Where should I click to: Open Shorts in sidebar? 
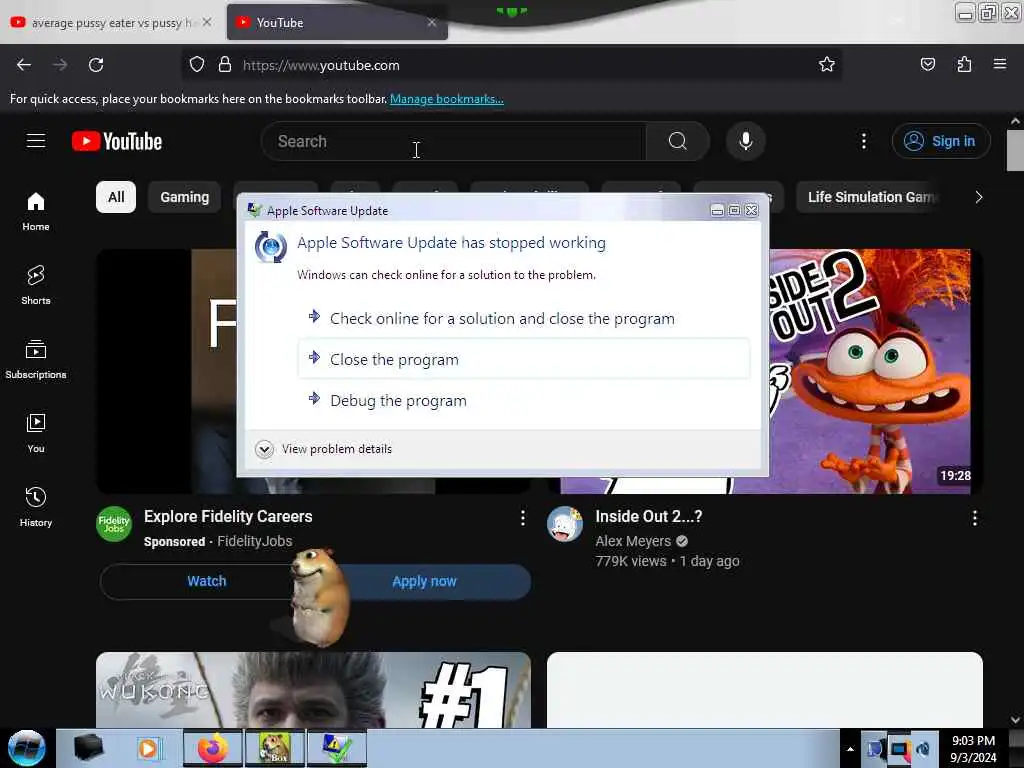pos(36,285)
